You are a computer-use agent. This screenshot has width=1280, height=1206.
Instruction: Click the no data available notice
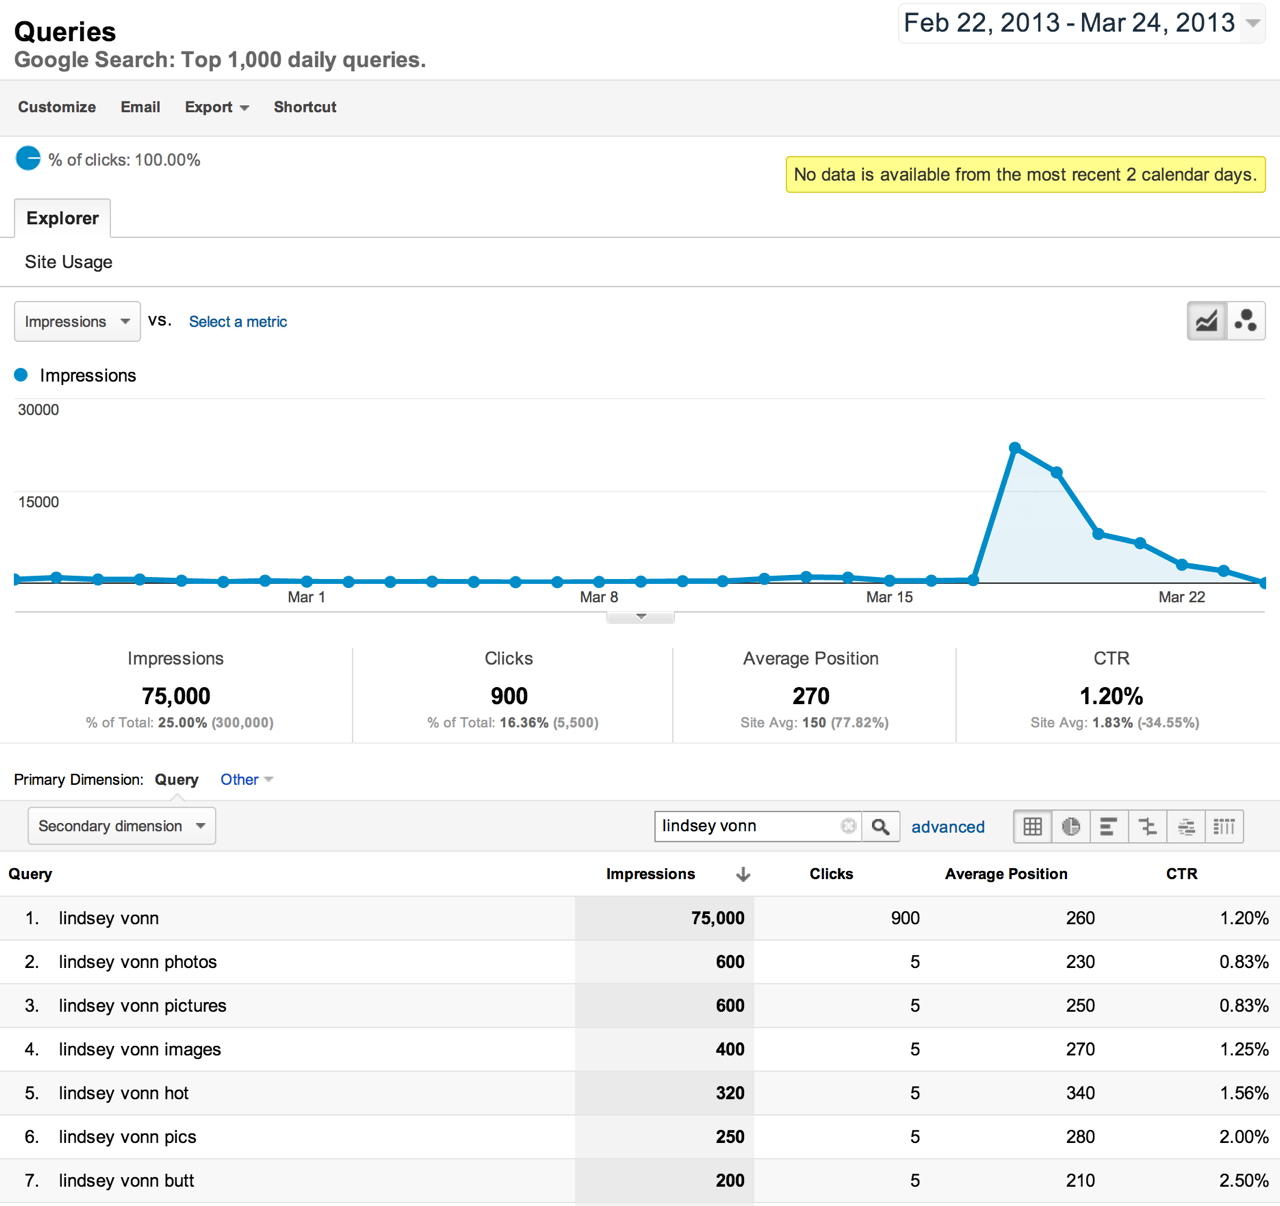click(x=1025, y=175)
